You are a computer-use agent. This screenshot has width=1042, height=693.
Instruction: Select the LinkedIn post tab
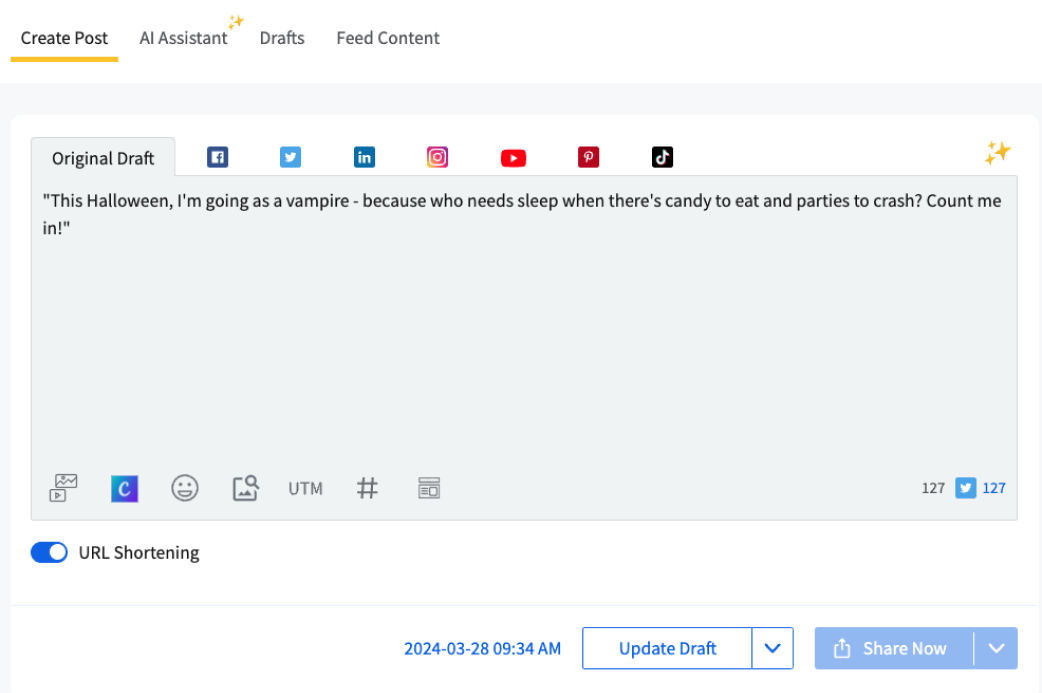click(x=364, y=157)
